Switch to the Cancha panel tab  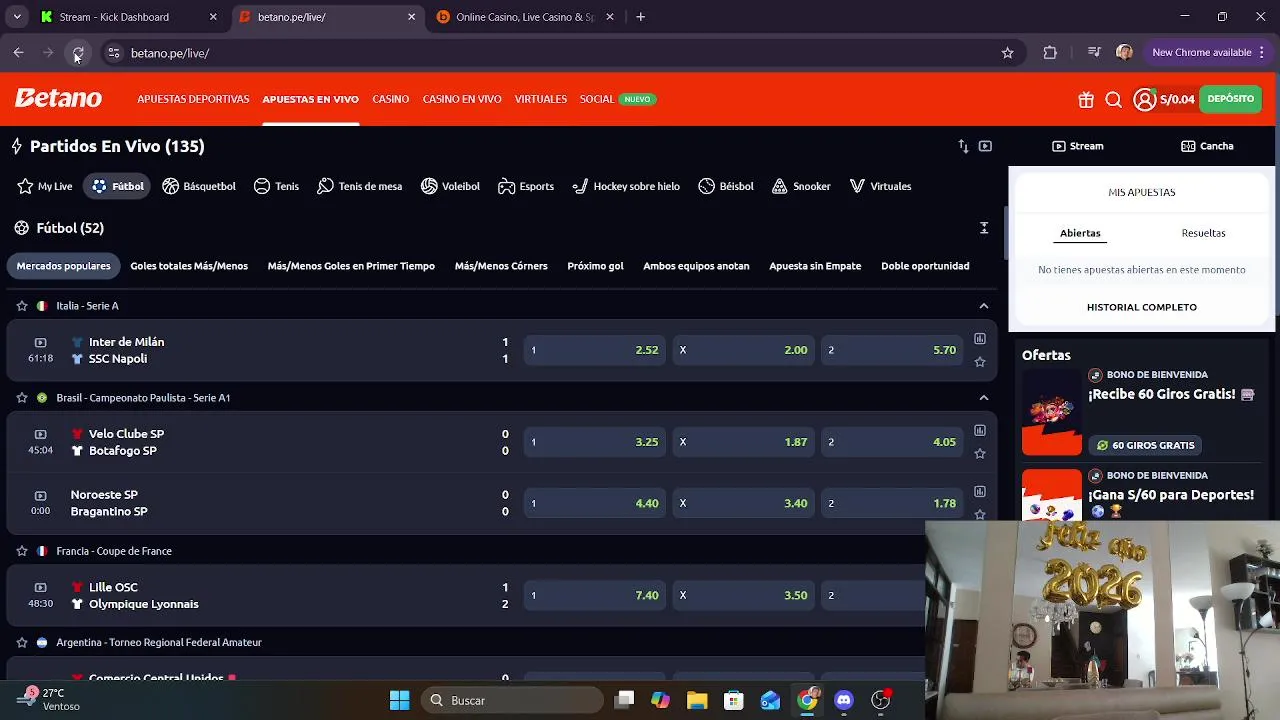tap(1207, 146)
